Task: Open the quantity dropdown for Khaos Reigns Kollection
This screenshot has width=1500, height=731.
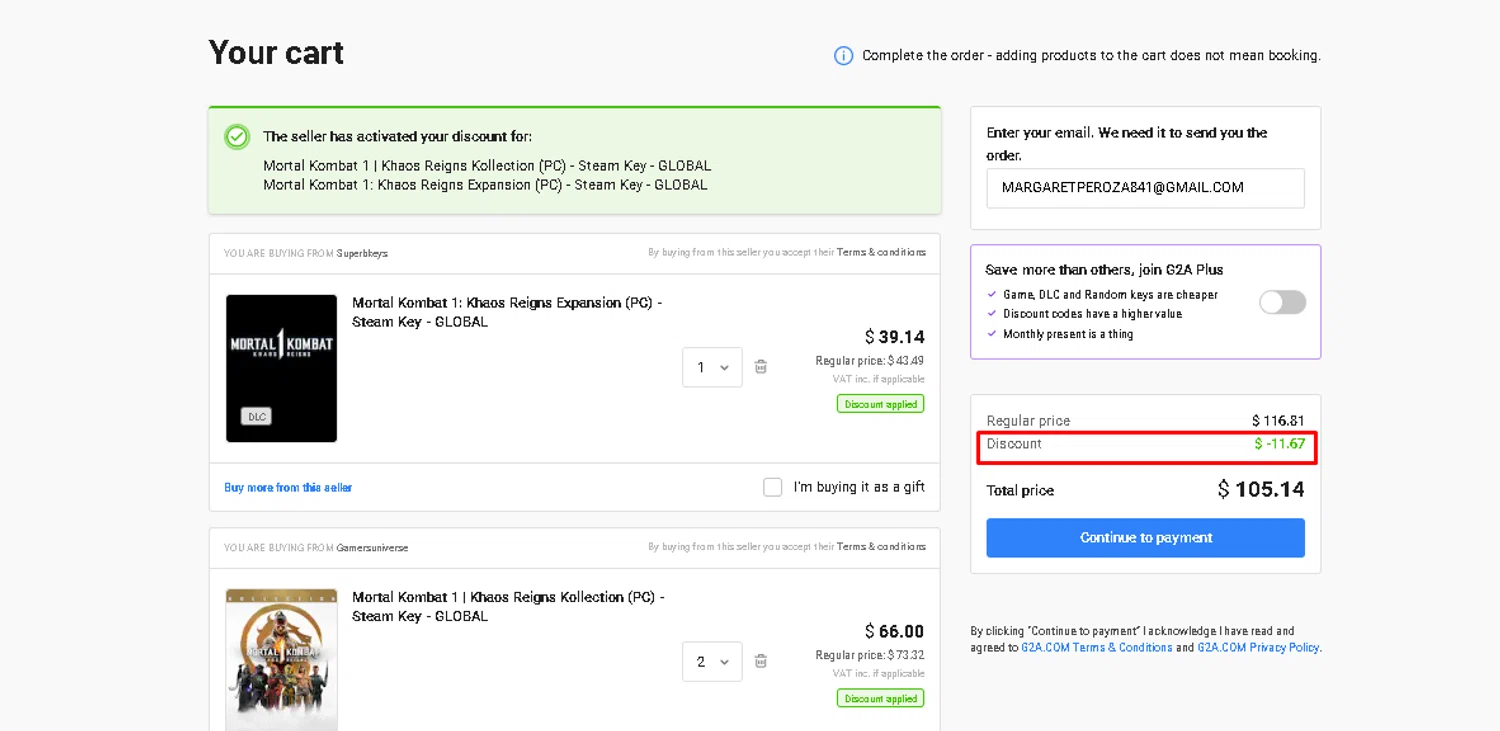Action: pos(712,661)
